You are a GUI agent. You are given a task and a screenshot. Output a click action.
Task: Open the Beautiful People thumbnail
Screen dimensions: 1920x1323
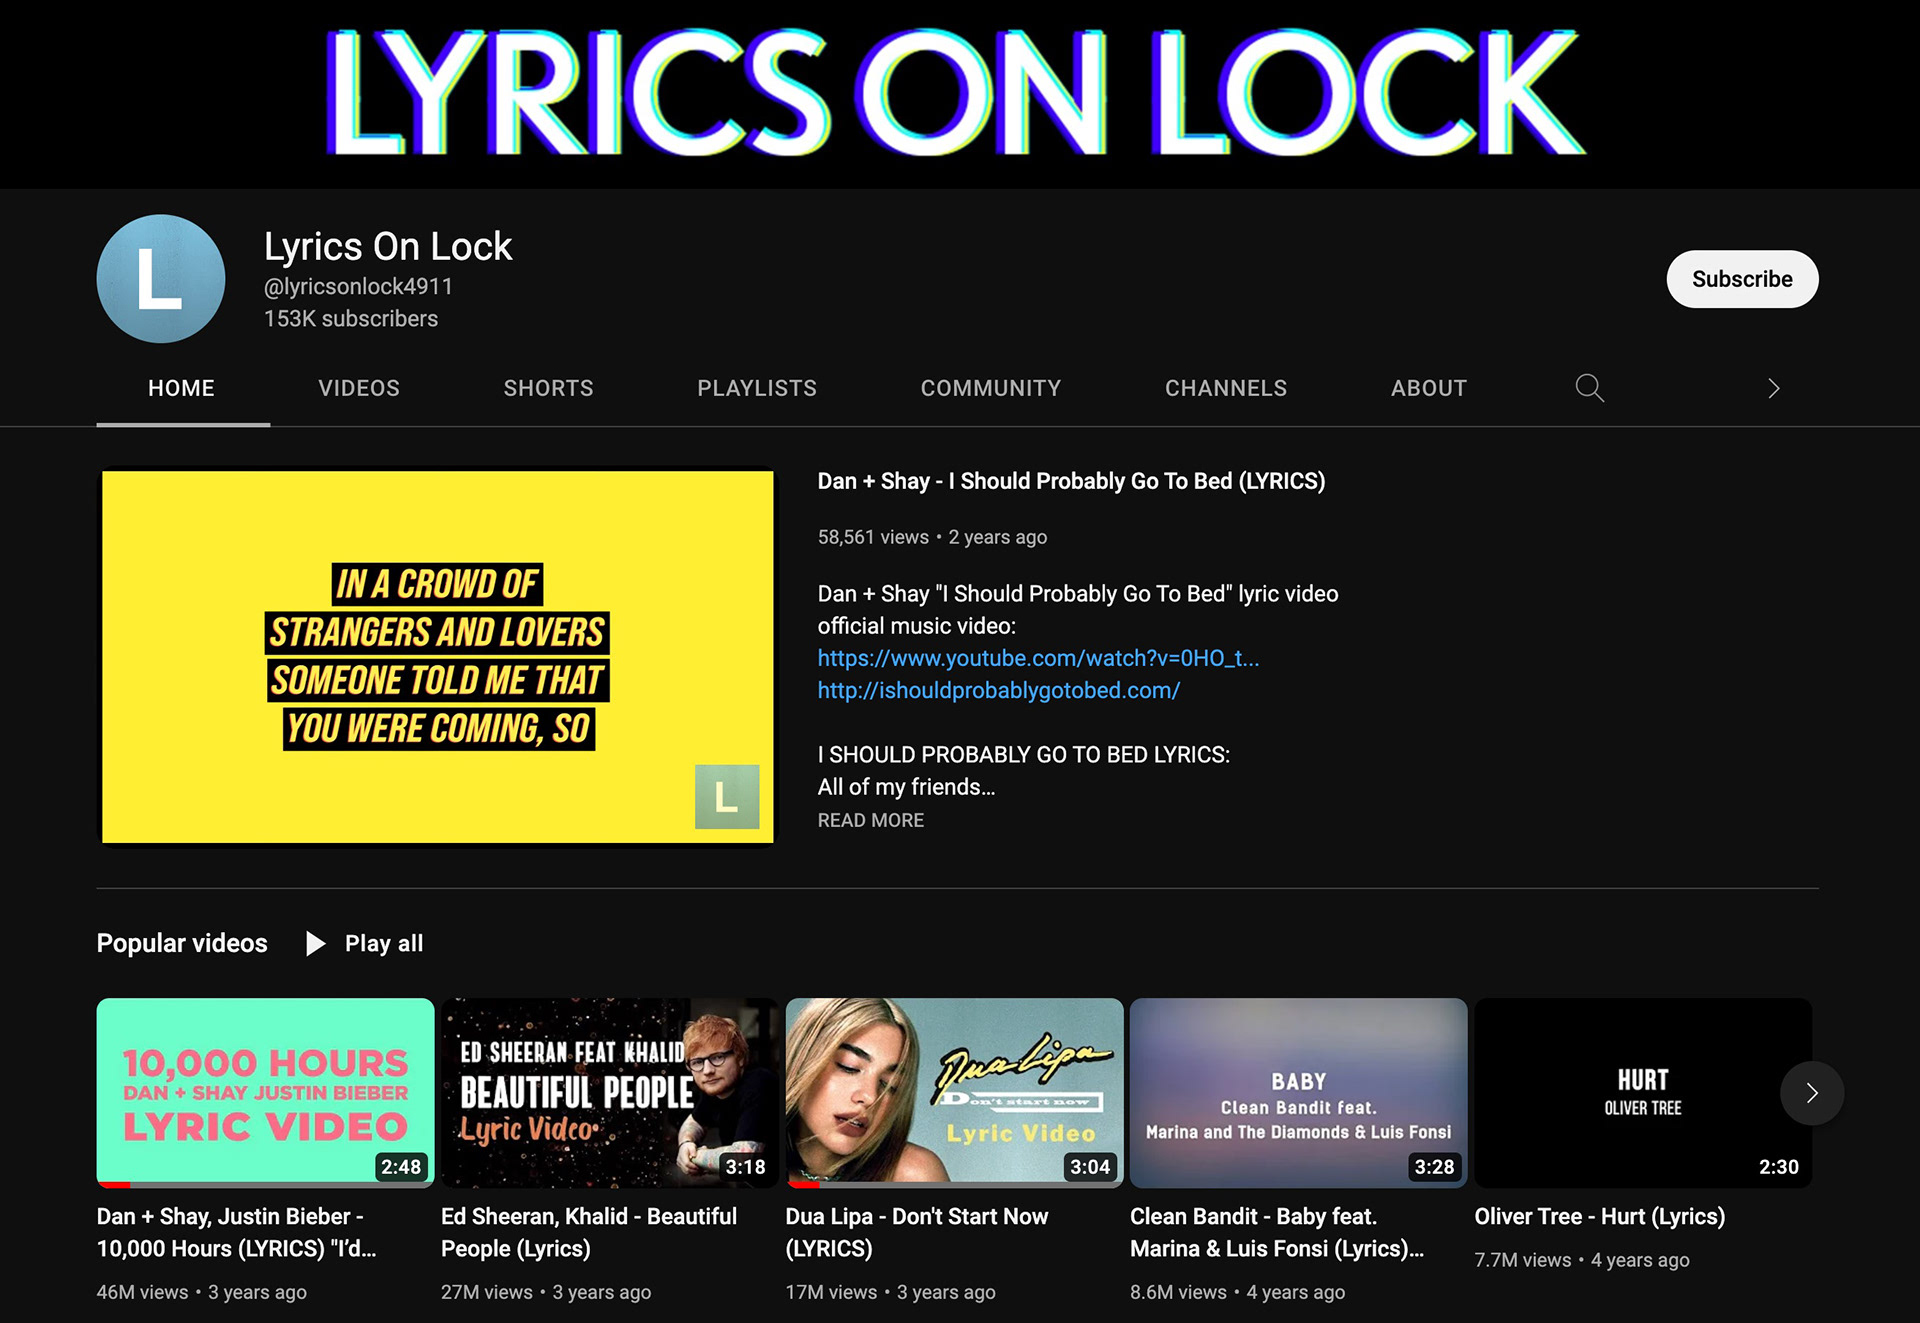[x=610, y=1093]
